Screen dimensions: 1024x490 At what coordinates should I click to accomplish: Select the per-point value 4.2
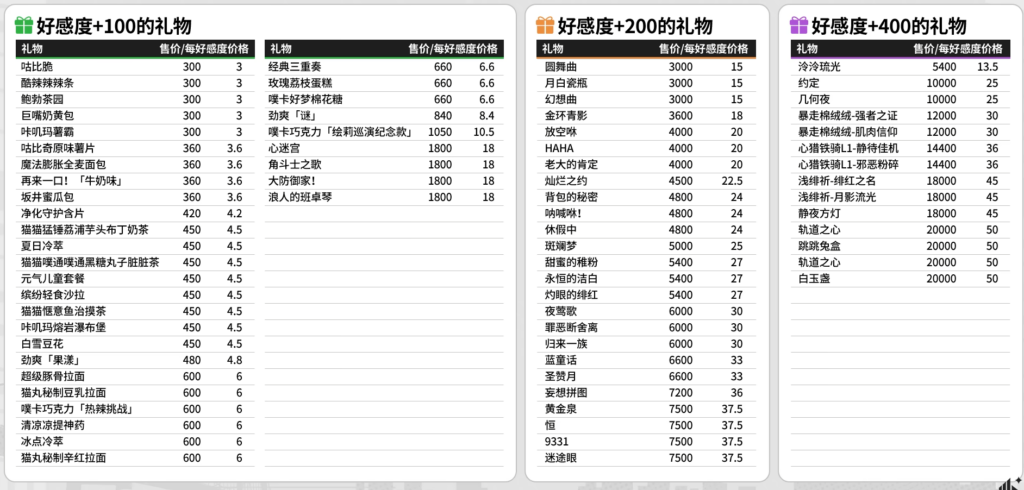point(234,214)
